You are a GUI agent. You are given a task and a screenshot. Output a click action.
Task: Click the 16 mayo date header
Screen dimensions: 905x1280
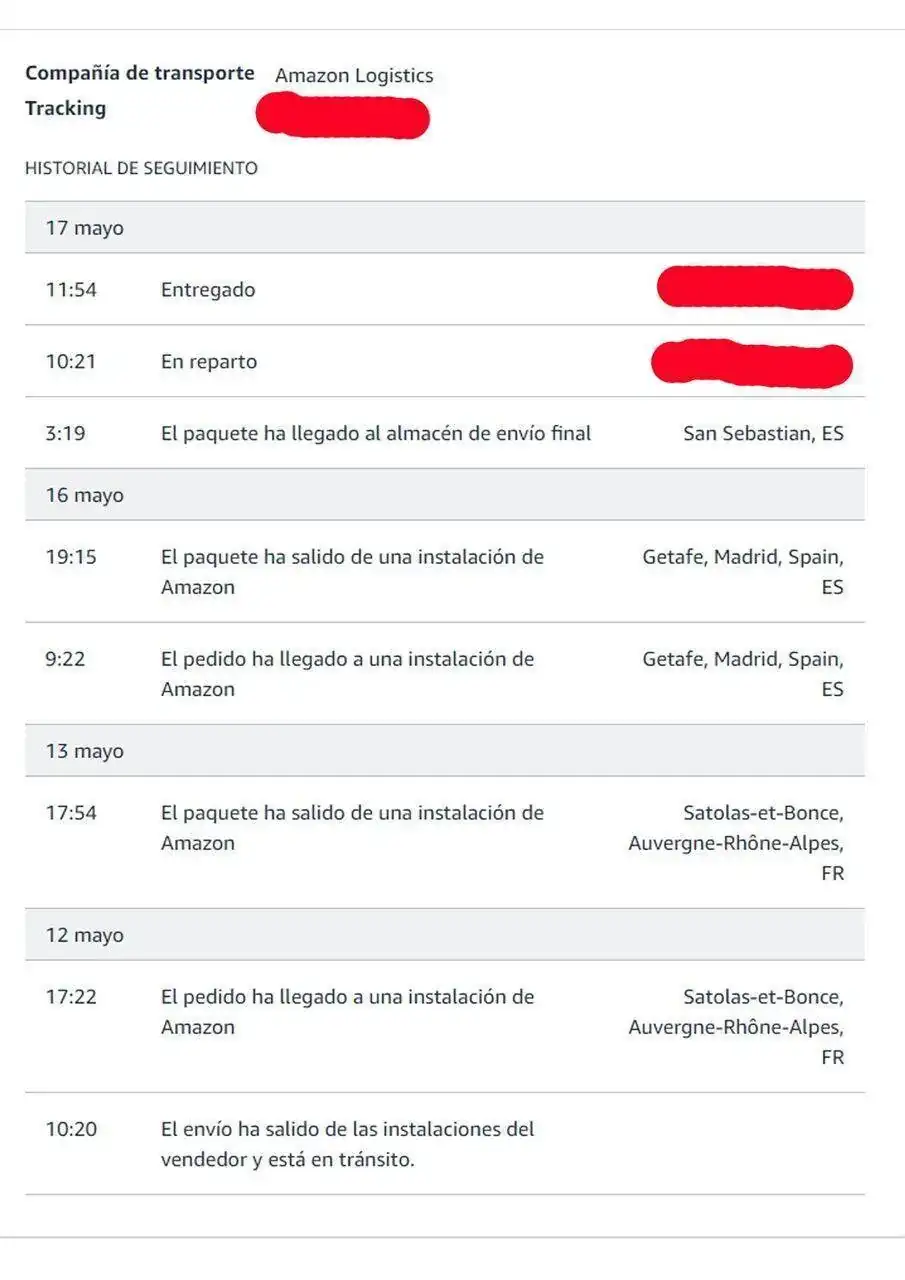point(85,495)
